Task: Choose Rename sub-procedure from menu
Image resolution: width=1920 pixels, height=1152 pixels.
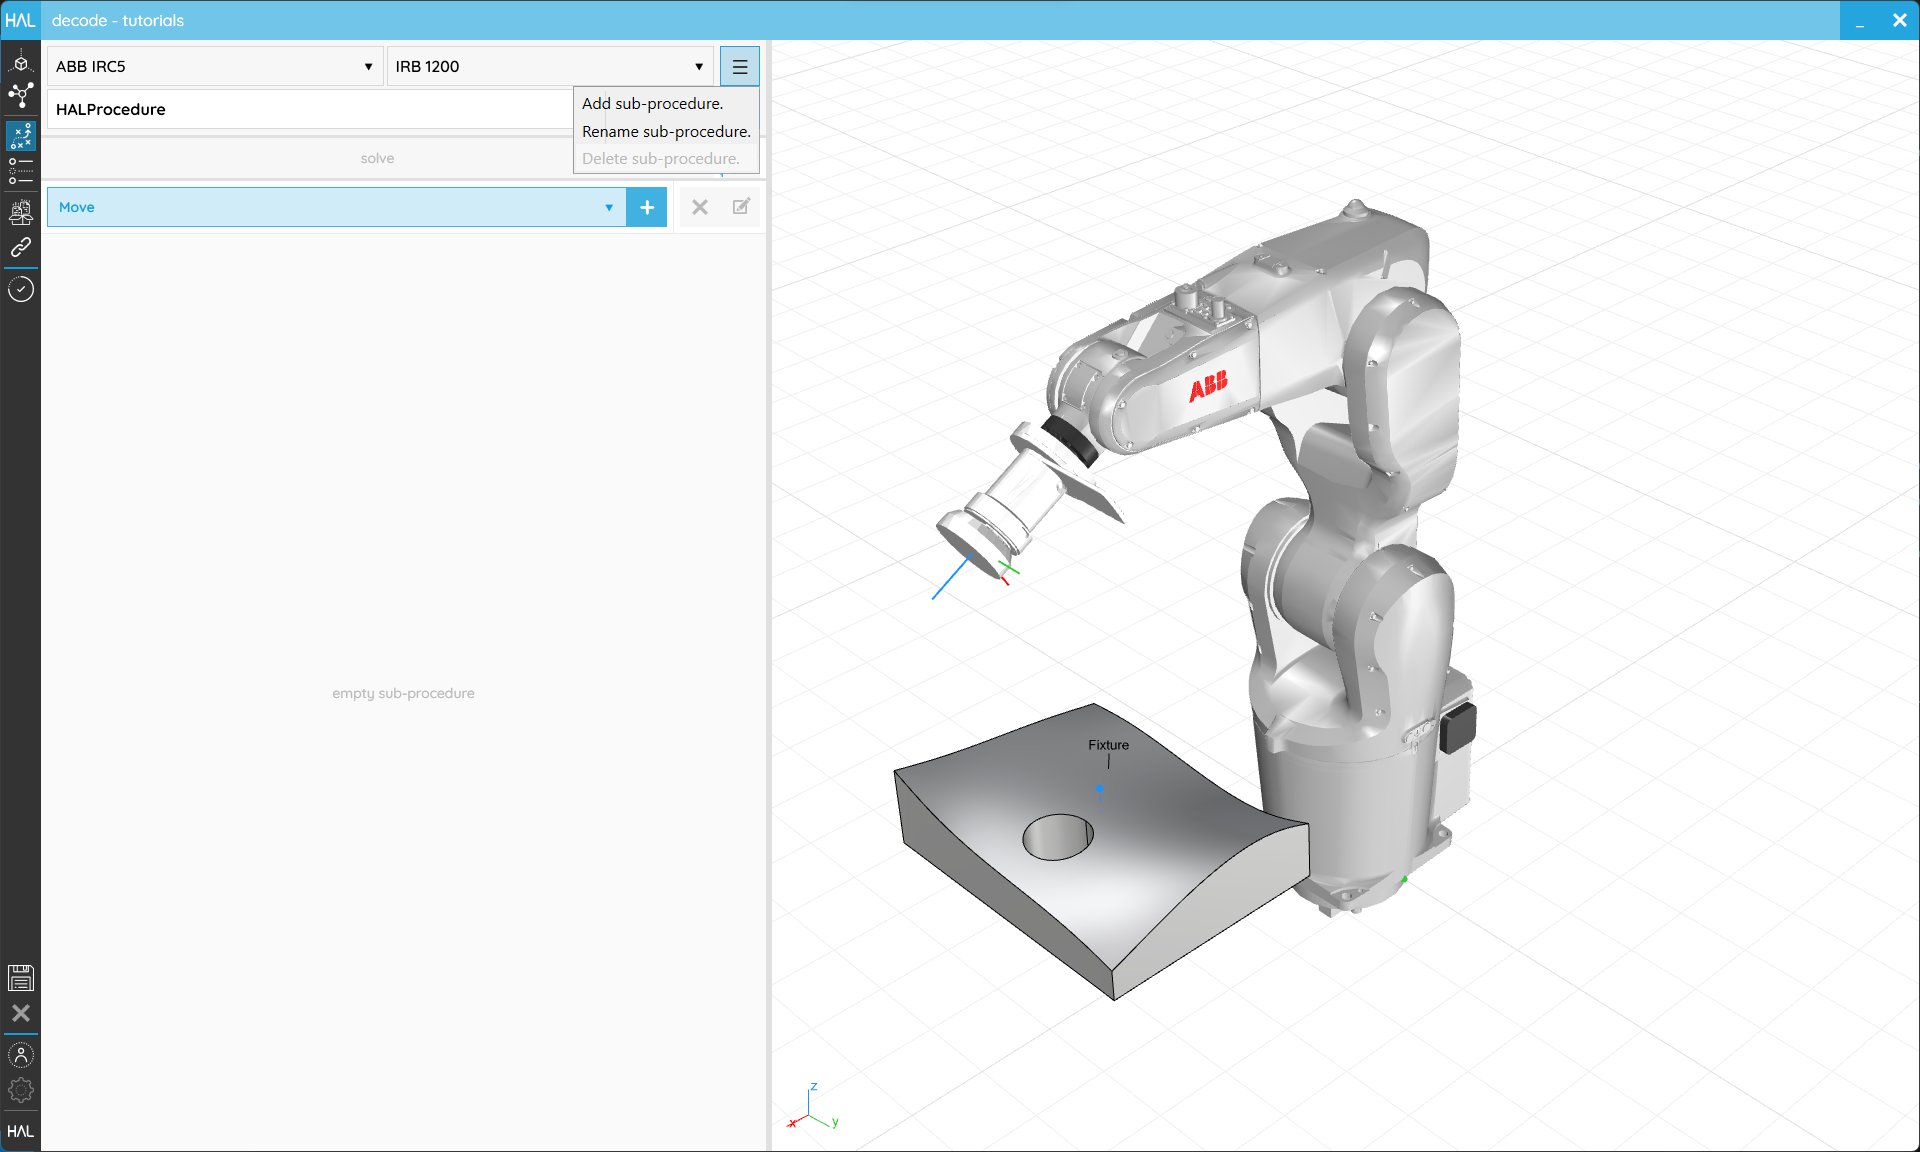Action: point(666,131)
